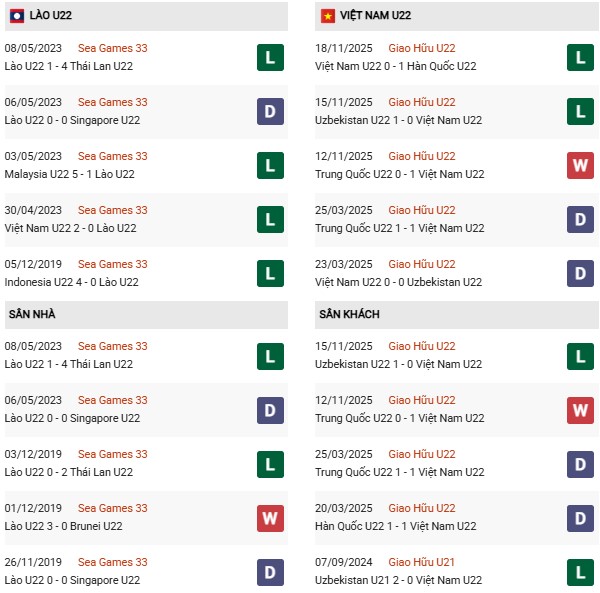
Task: Select the SÂN KHÁCH section header
Action: coord(349,314)
